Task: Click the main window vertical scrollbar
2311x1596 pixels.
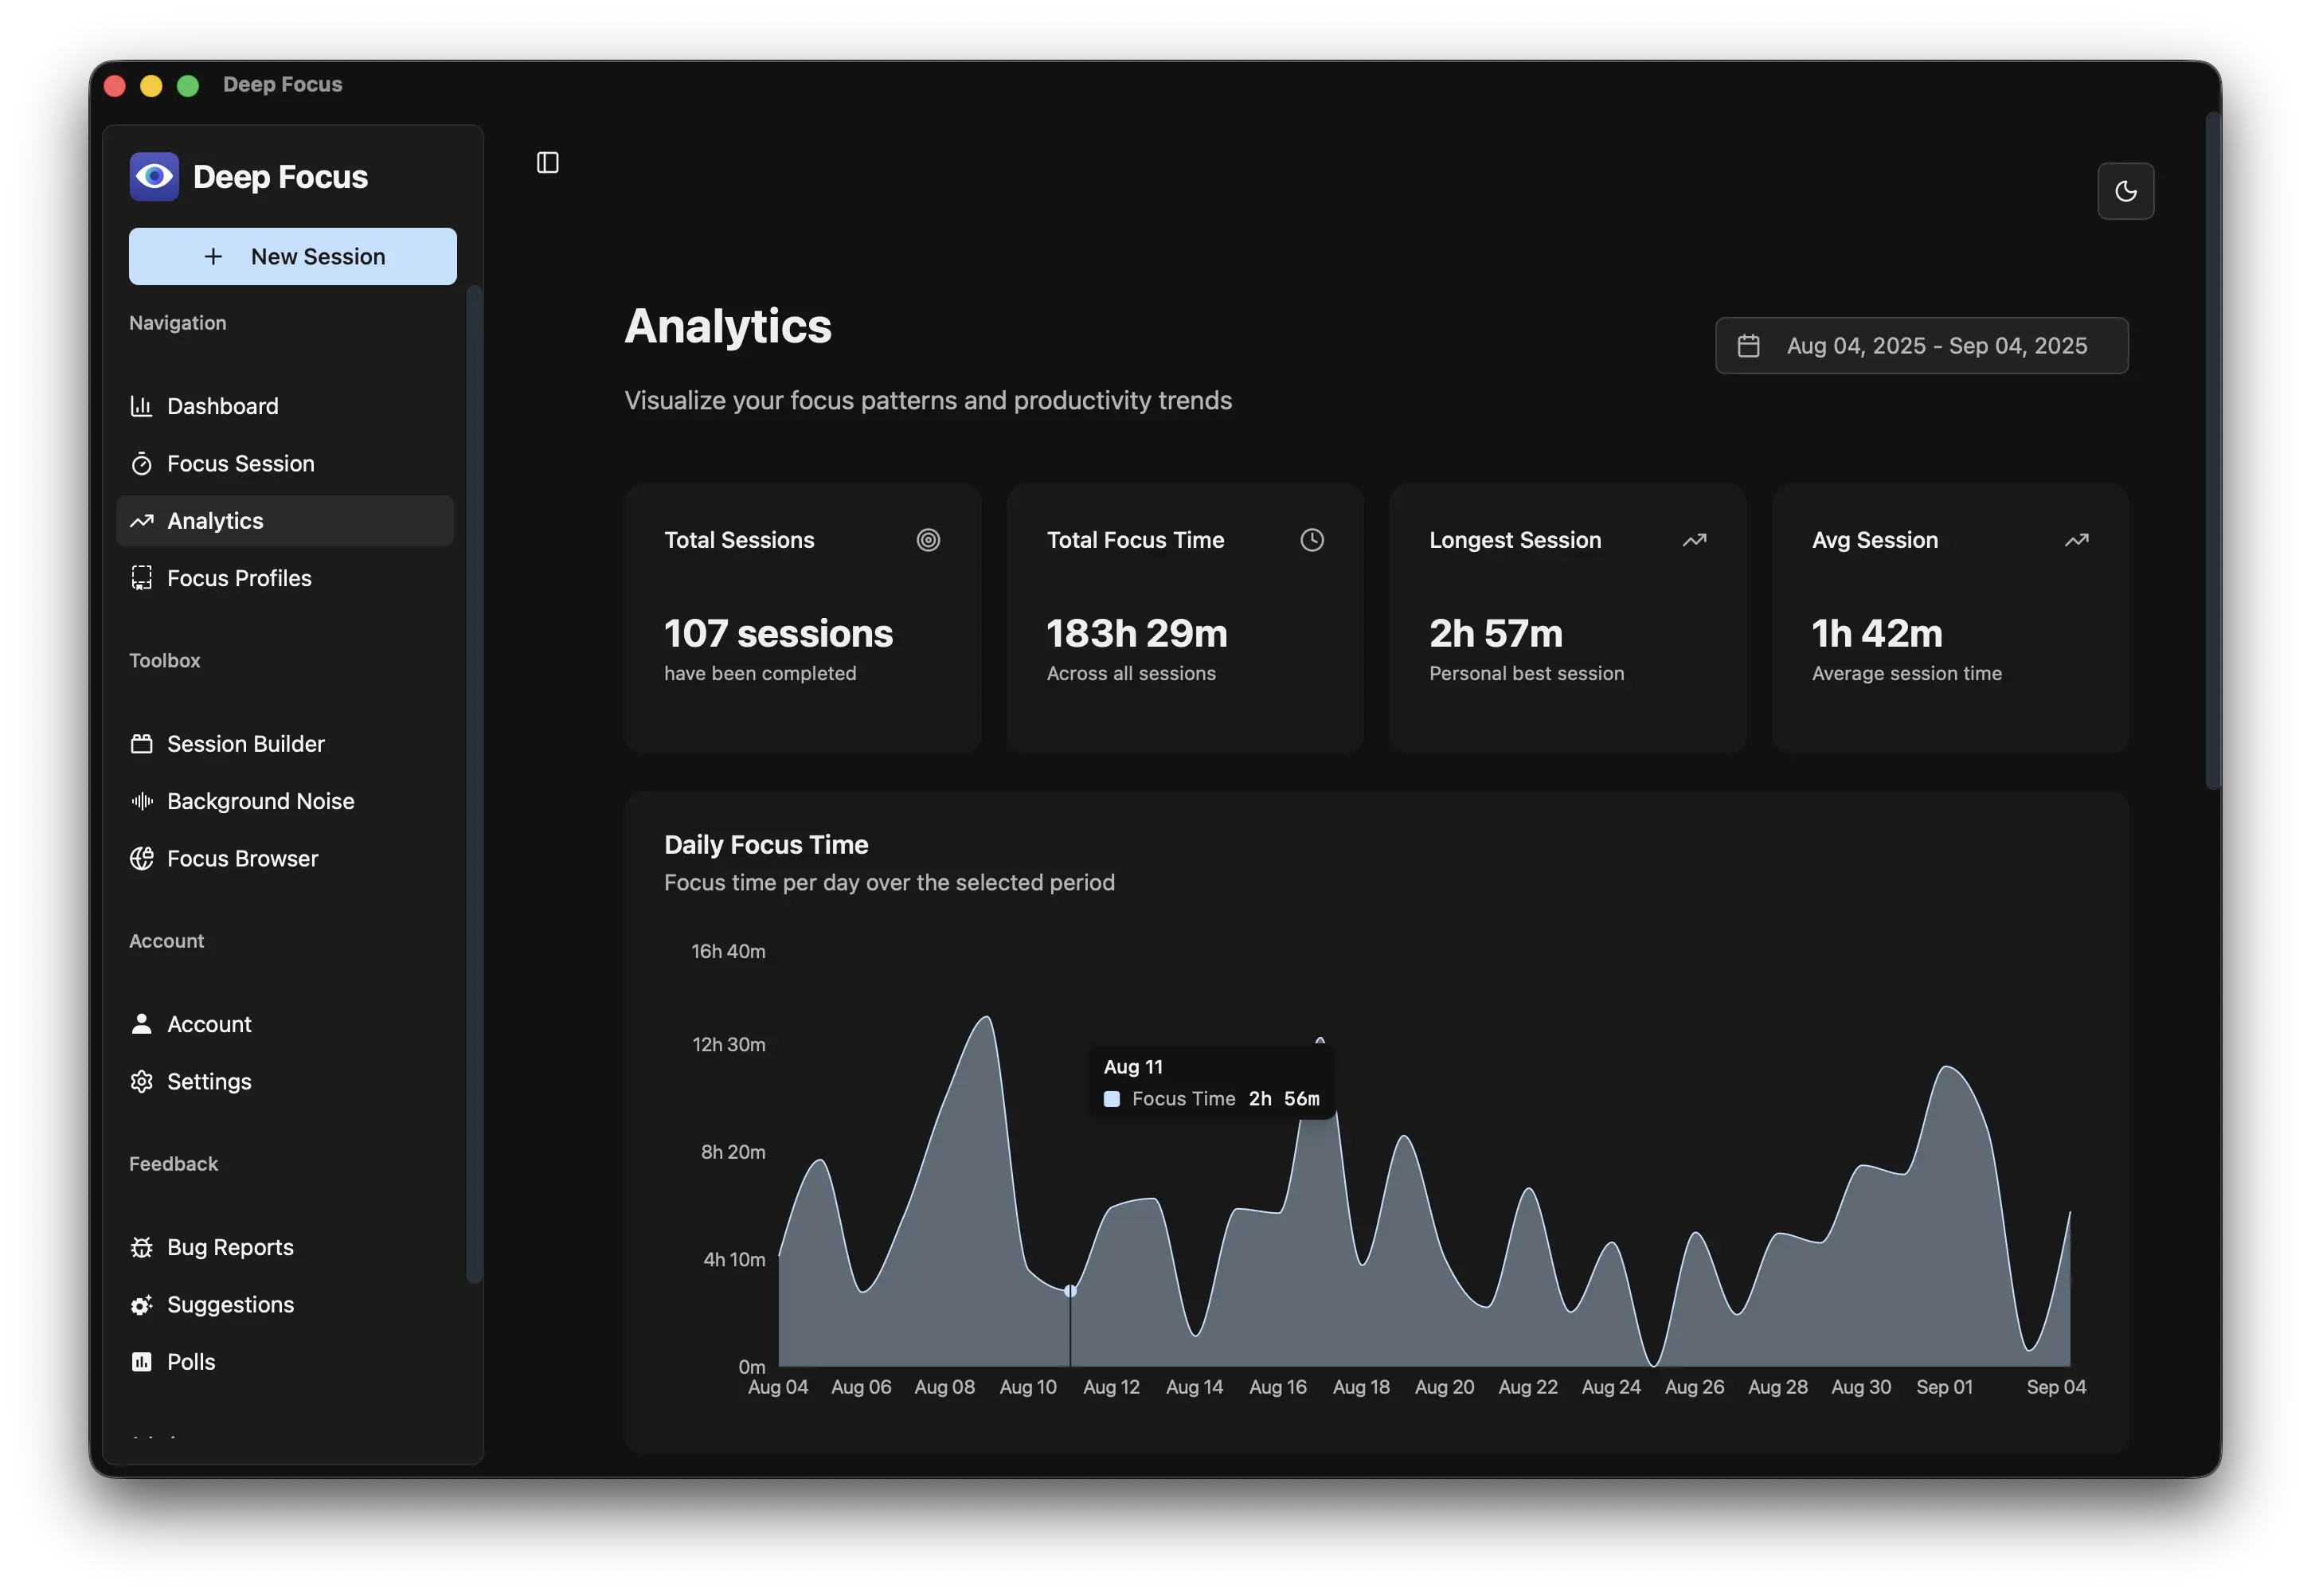Action: (2213, 450)
